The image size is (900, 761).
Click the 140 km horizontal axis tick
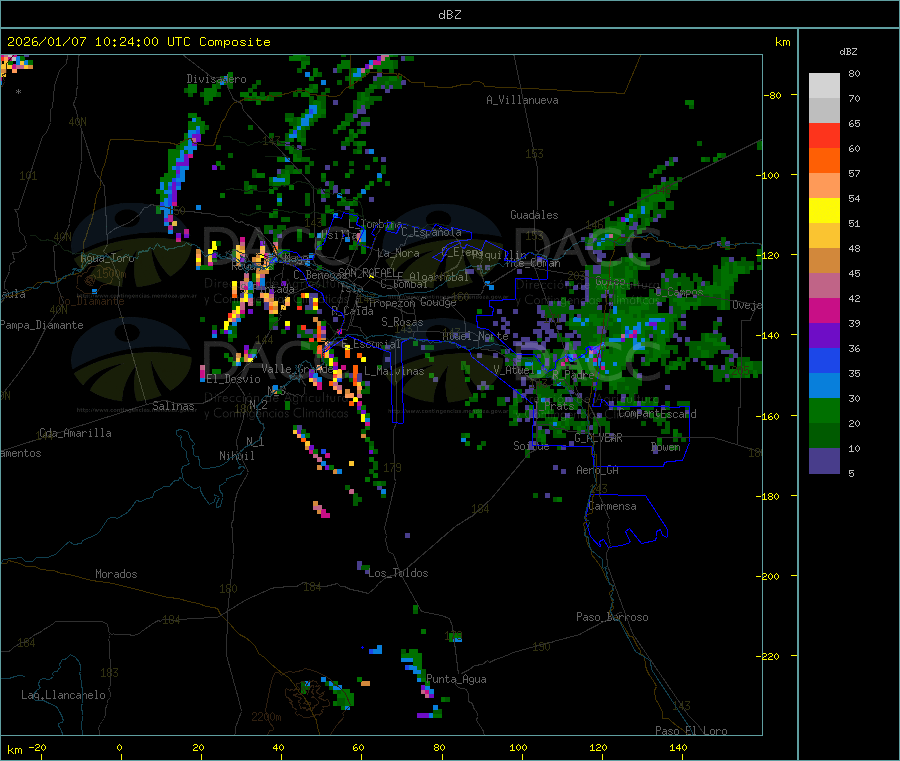[678, 747]
